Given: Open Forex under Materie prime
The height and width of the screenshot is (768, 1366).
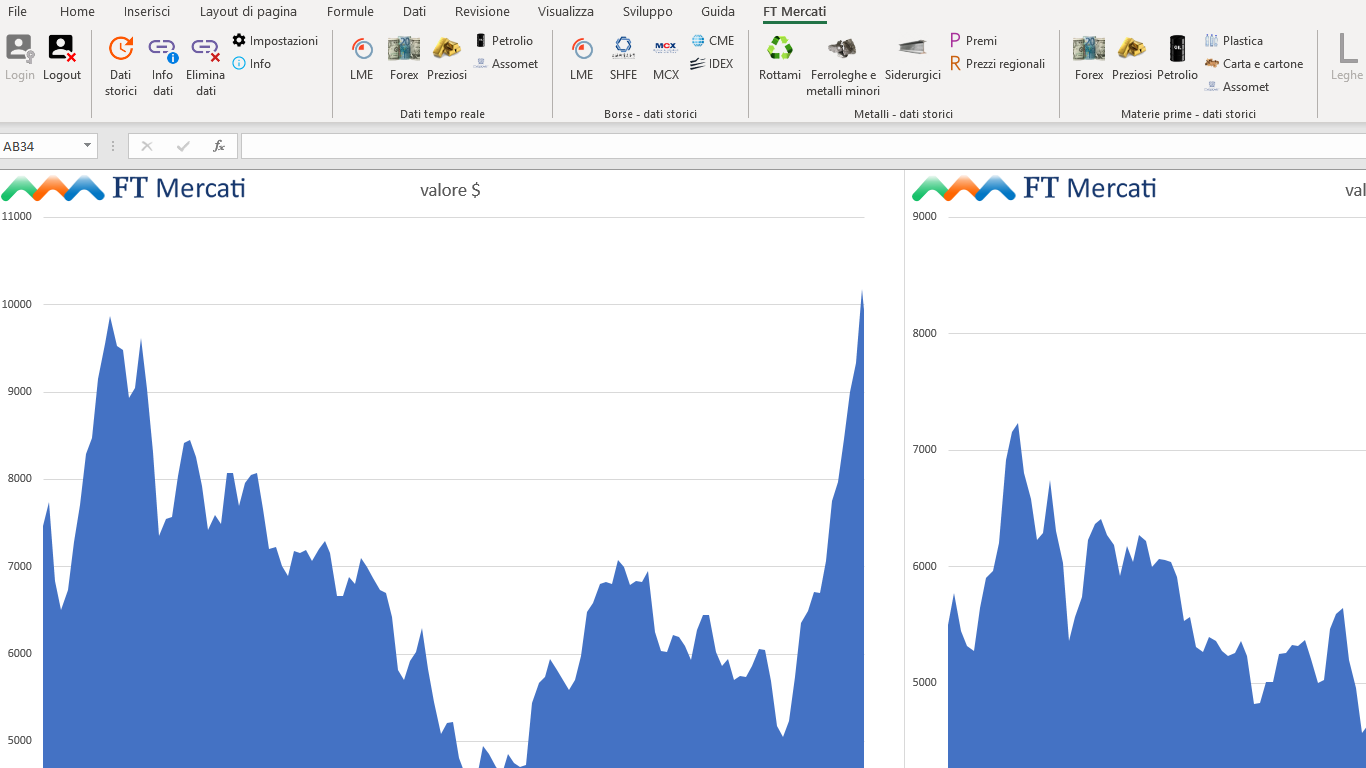Looking at the screenshot, I should click(1089, 58).
